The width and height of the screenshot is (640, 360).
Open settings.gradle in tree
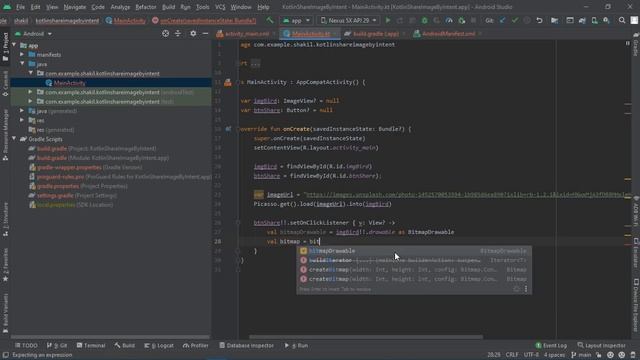[73, 196]
